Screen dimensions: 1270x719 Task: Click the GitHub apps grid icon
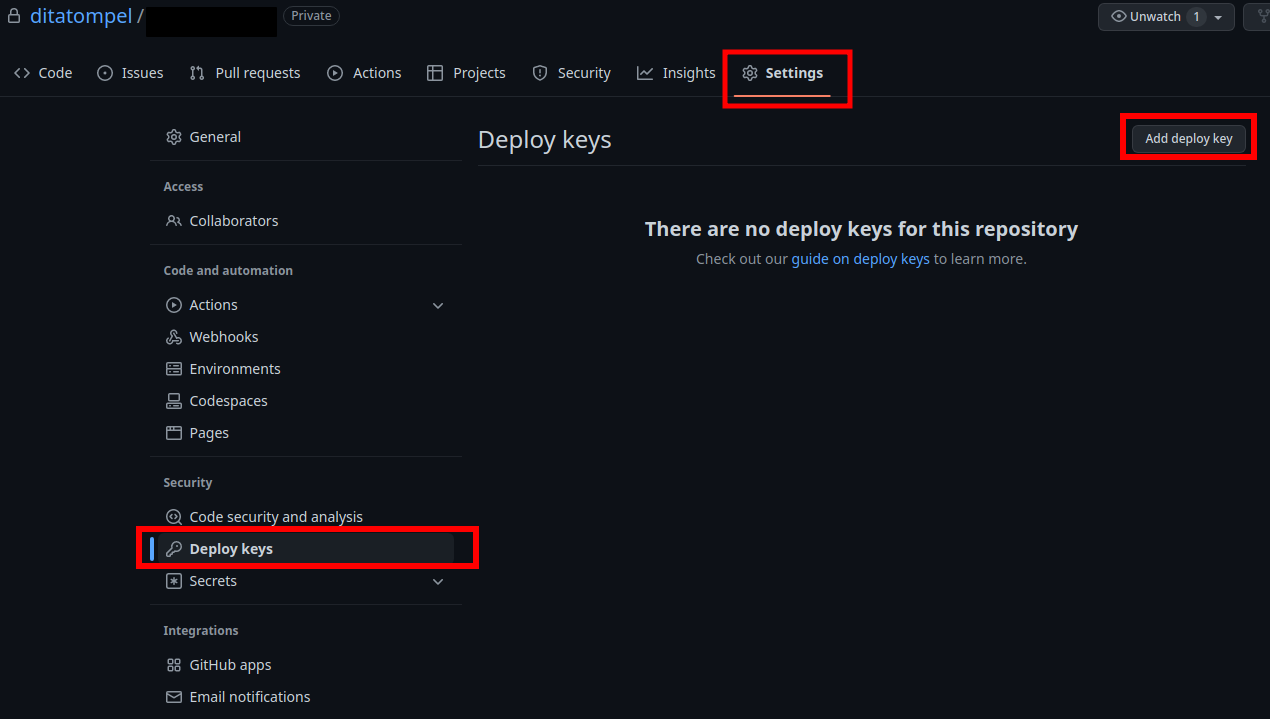click(174, 665)
